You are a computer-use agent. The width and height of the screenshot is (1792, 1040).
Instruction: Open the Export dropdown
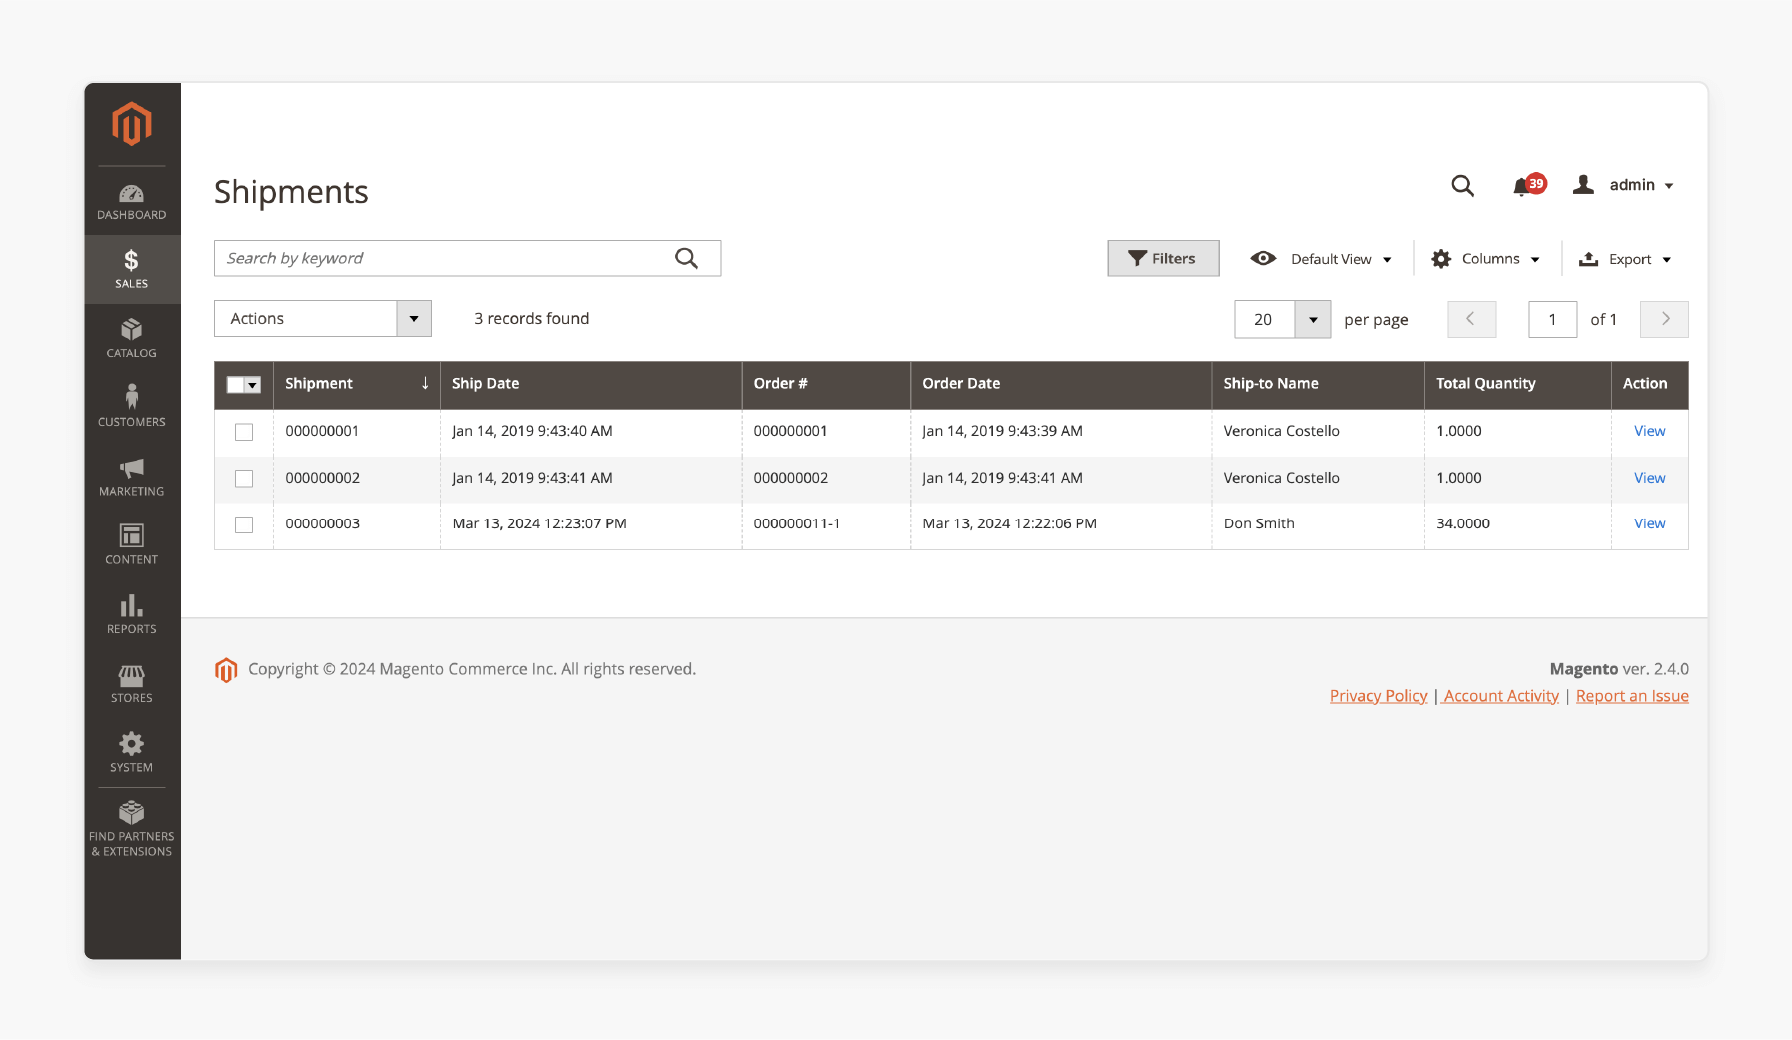(1625, 259)
